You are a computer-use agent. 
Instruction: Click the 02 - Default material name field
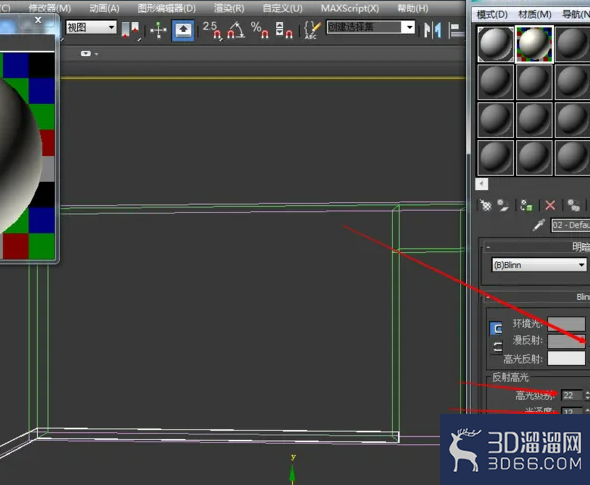[x=570, y=225]
